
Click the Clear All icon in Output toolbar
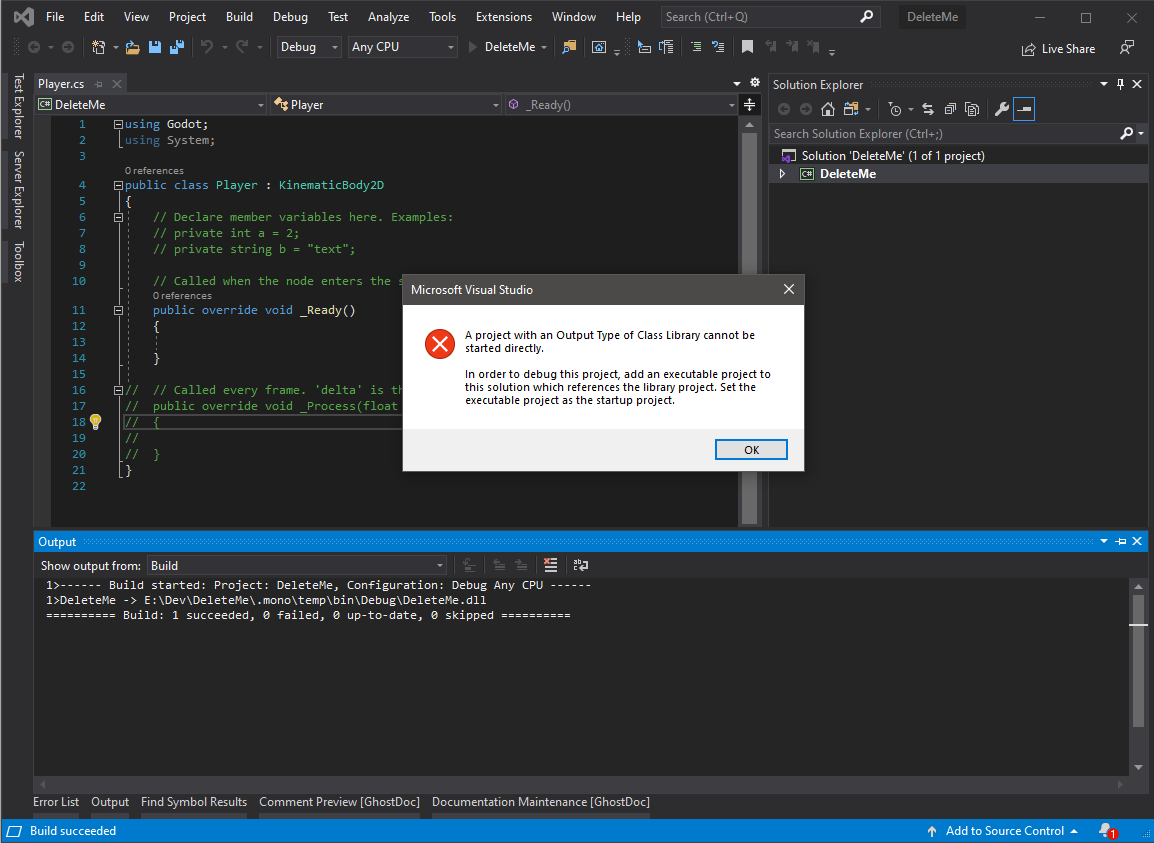(x=551, y=565)
